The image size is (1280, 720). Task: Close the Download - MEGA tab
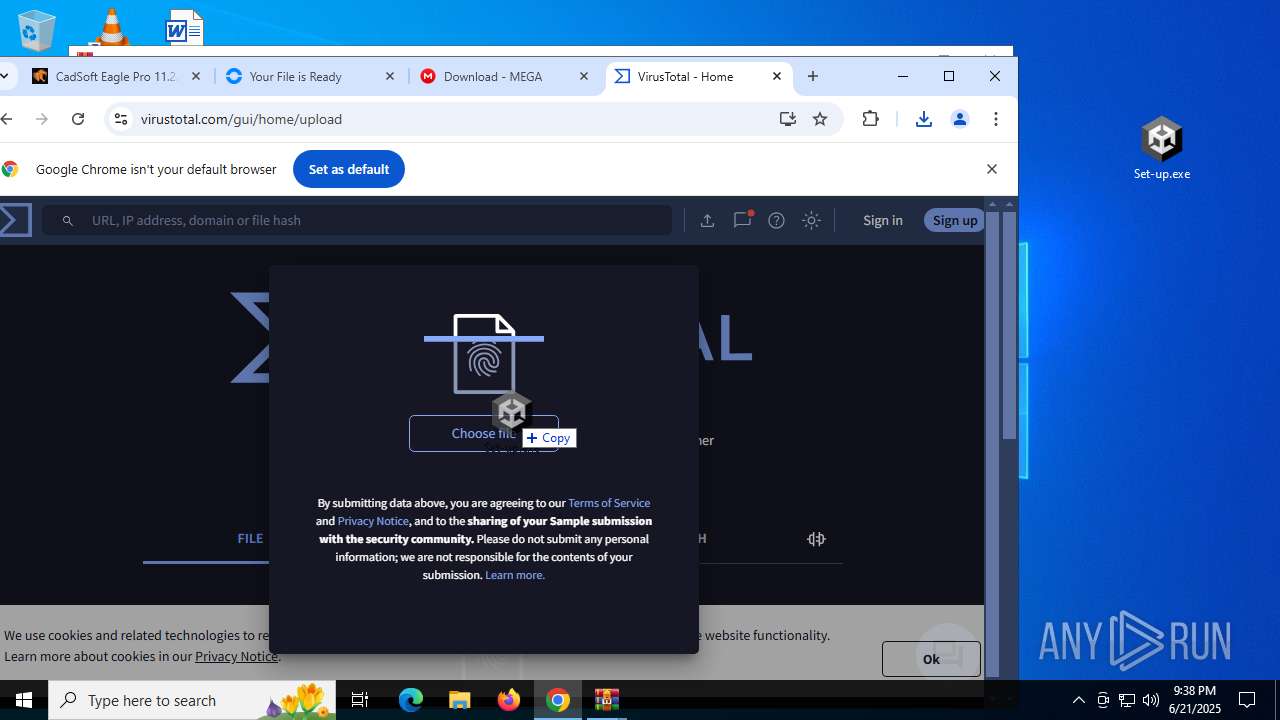[584, 76]
